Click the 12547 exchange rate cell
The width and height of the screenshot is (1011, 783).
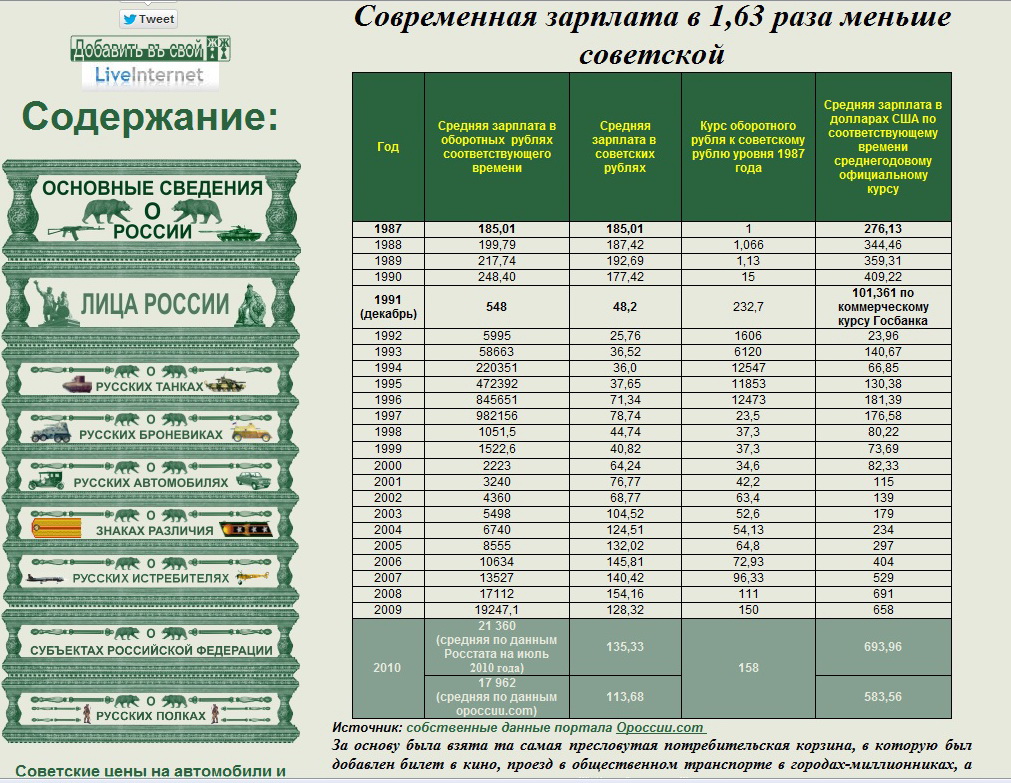pos(748,368)
